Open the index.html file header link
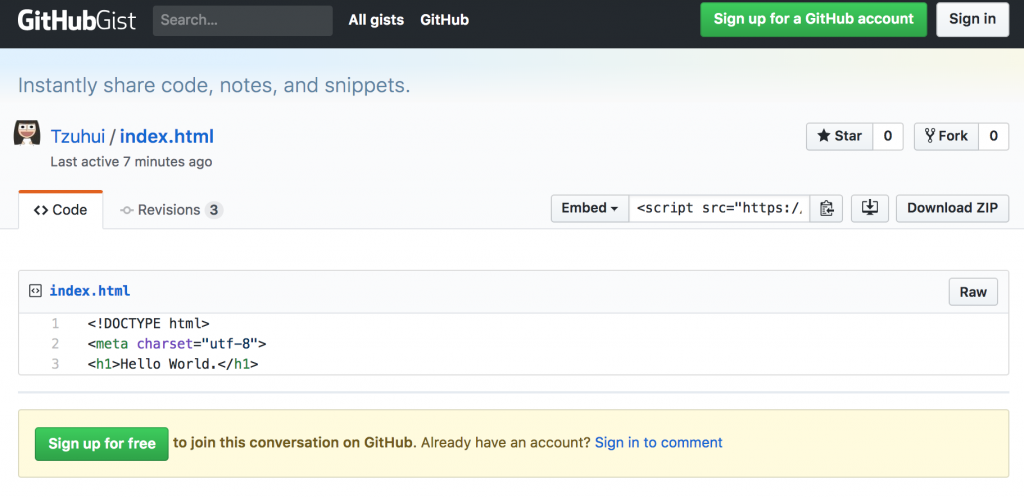The height and width of the screenshot is (498, 1024). (x=90, y=291)
